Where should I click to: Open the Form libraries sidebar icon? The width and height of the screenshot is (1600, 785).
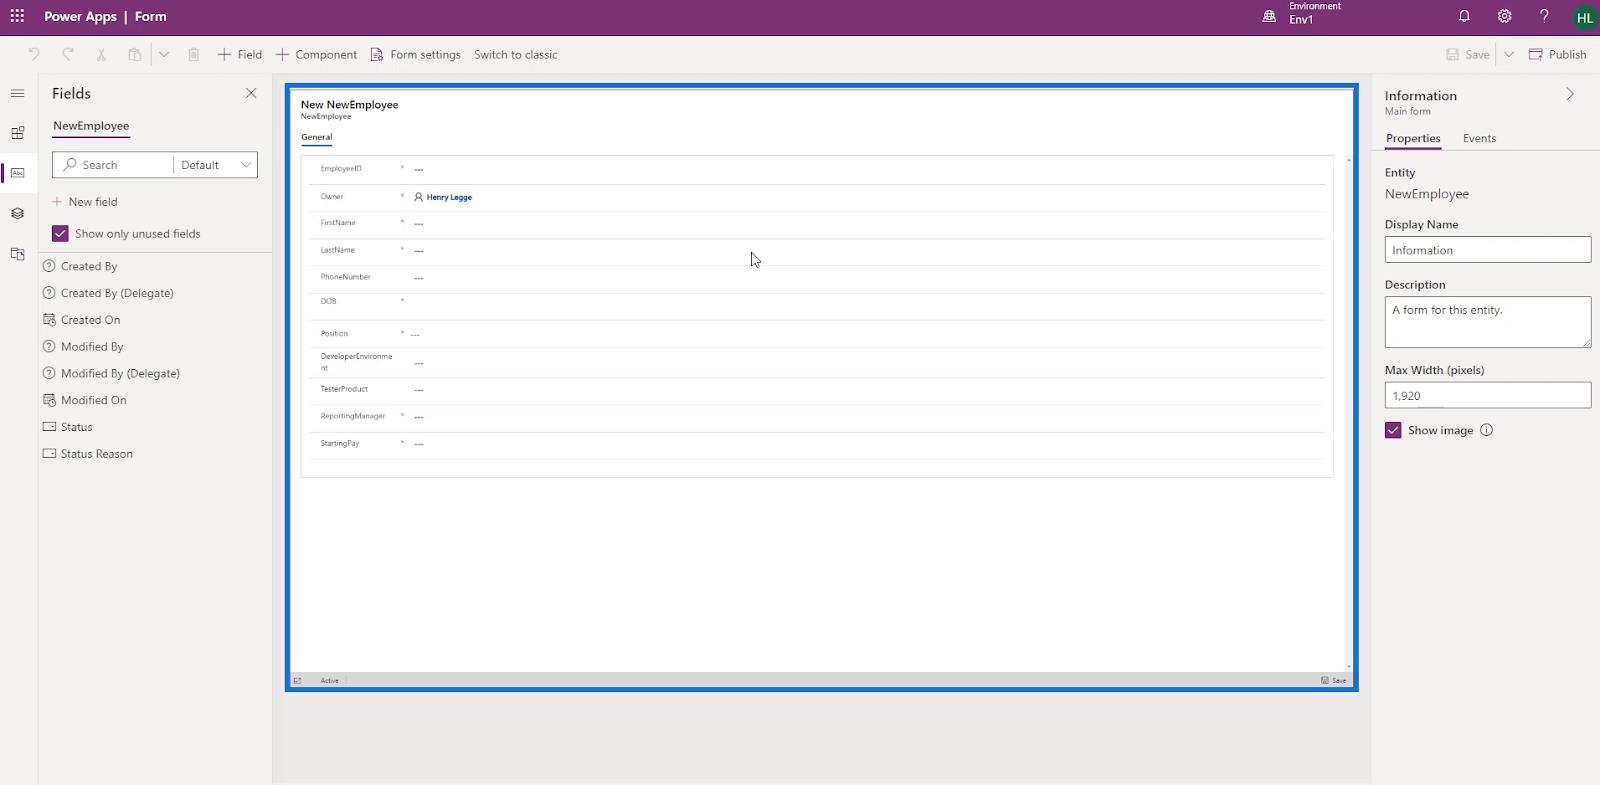pyautogui.click(x=17, y=254)
